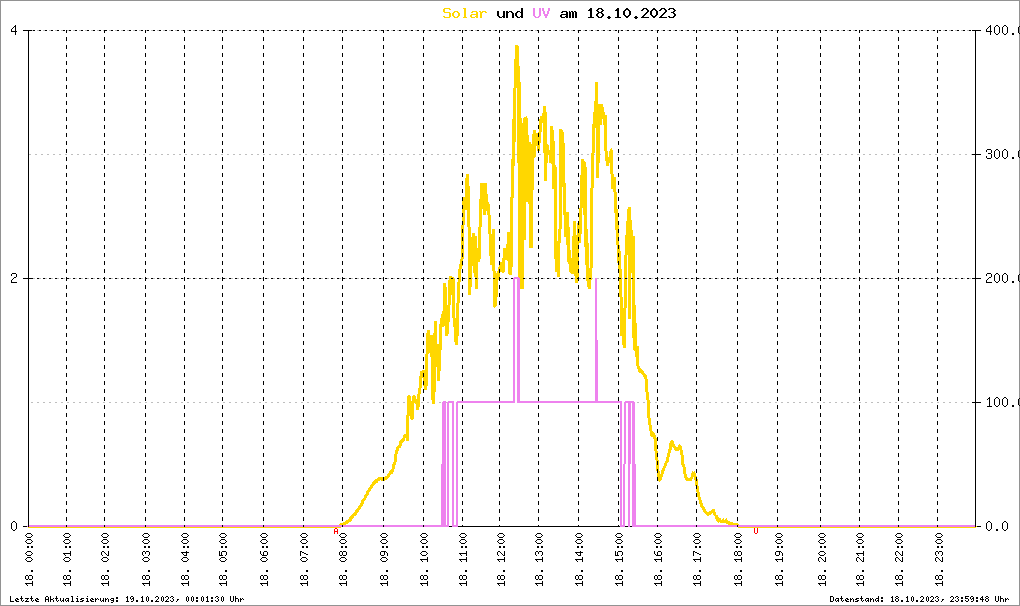Click the time axis label '18. 08:00'

(343, 559)
